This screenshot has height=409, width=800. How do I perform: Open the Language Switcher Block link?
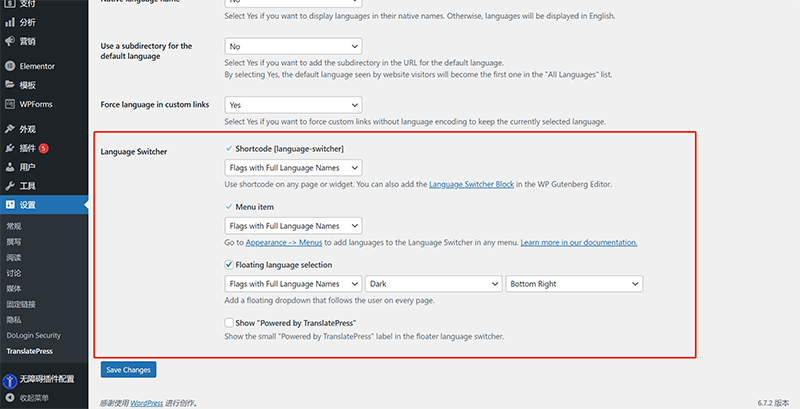click(471, 185)
